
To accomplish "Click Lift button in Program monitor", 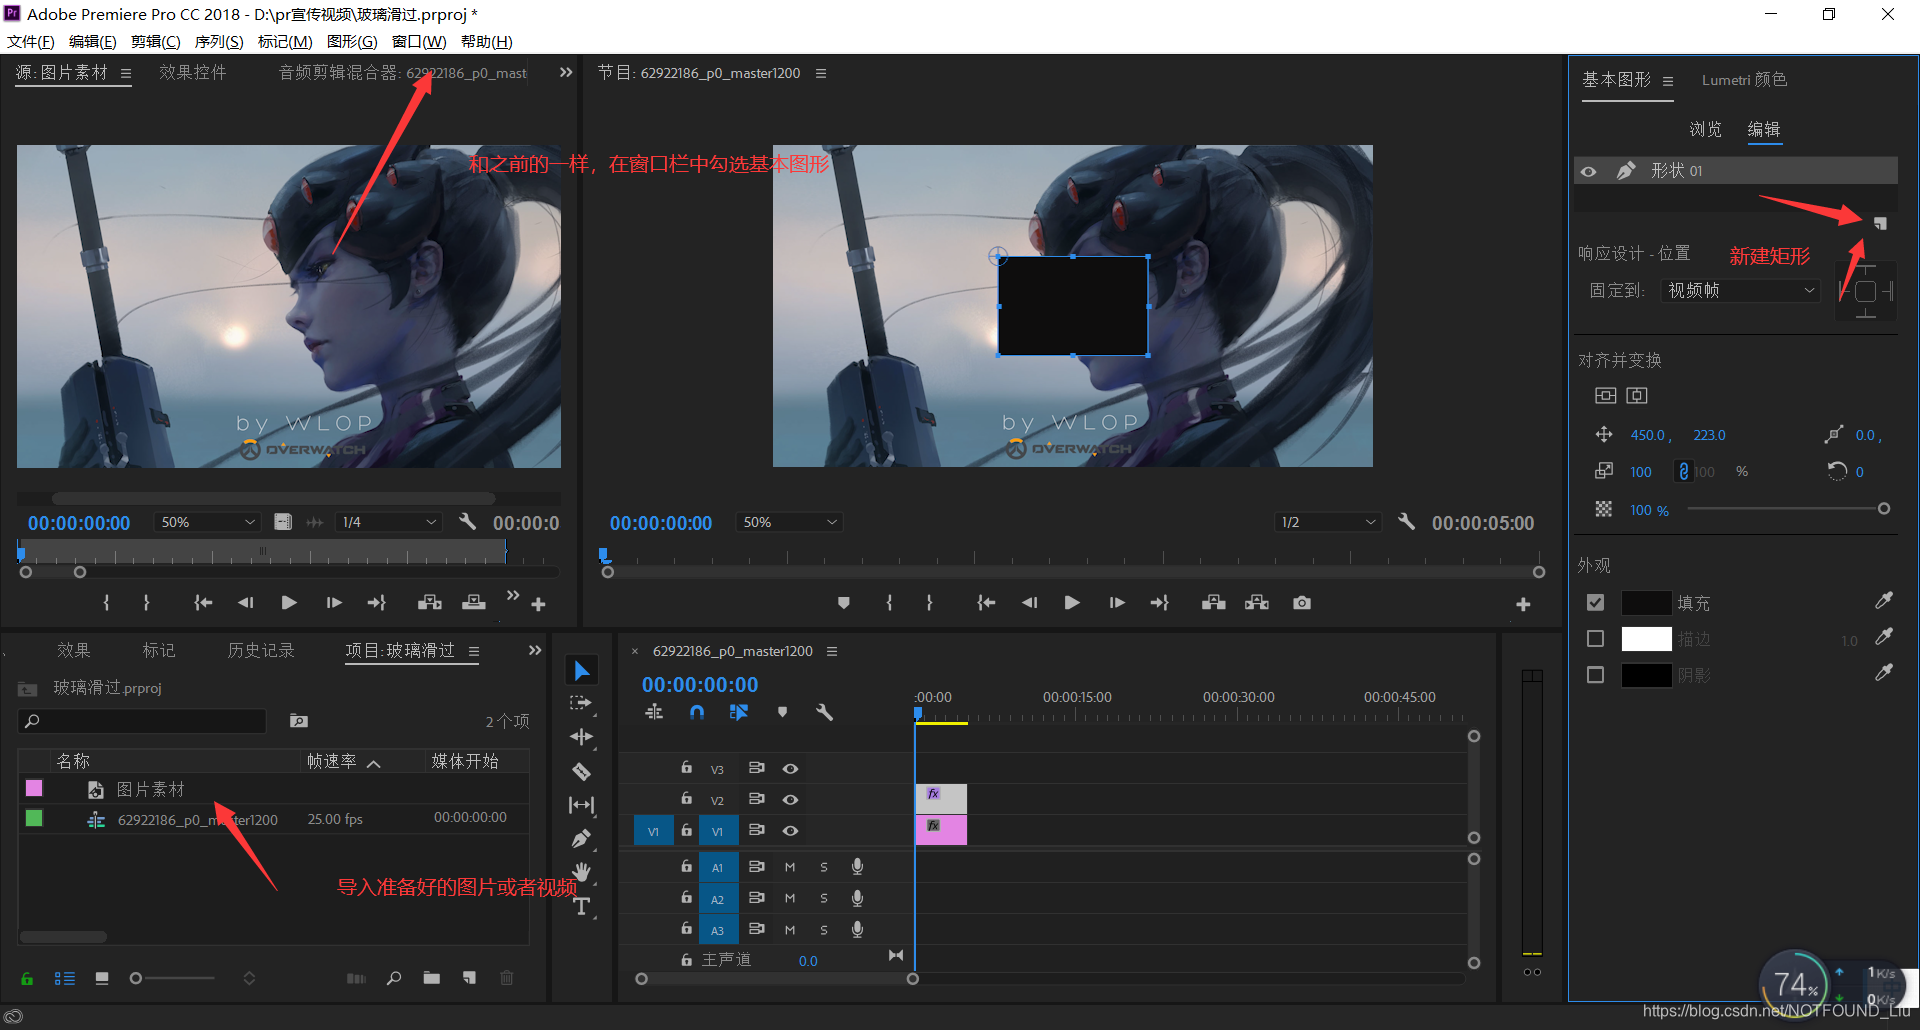I will (1214, 603).
